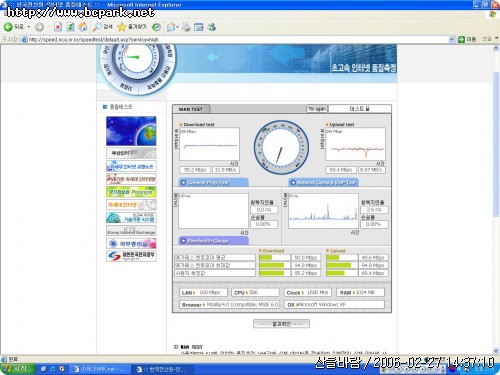Open the Home page icon
Viewport: 500px width, 375px height.
click(83, 27)
